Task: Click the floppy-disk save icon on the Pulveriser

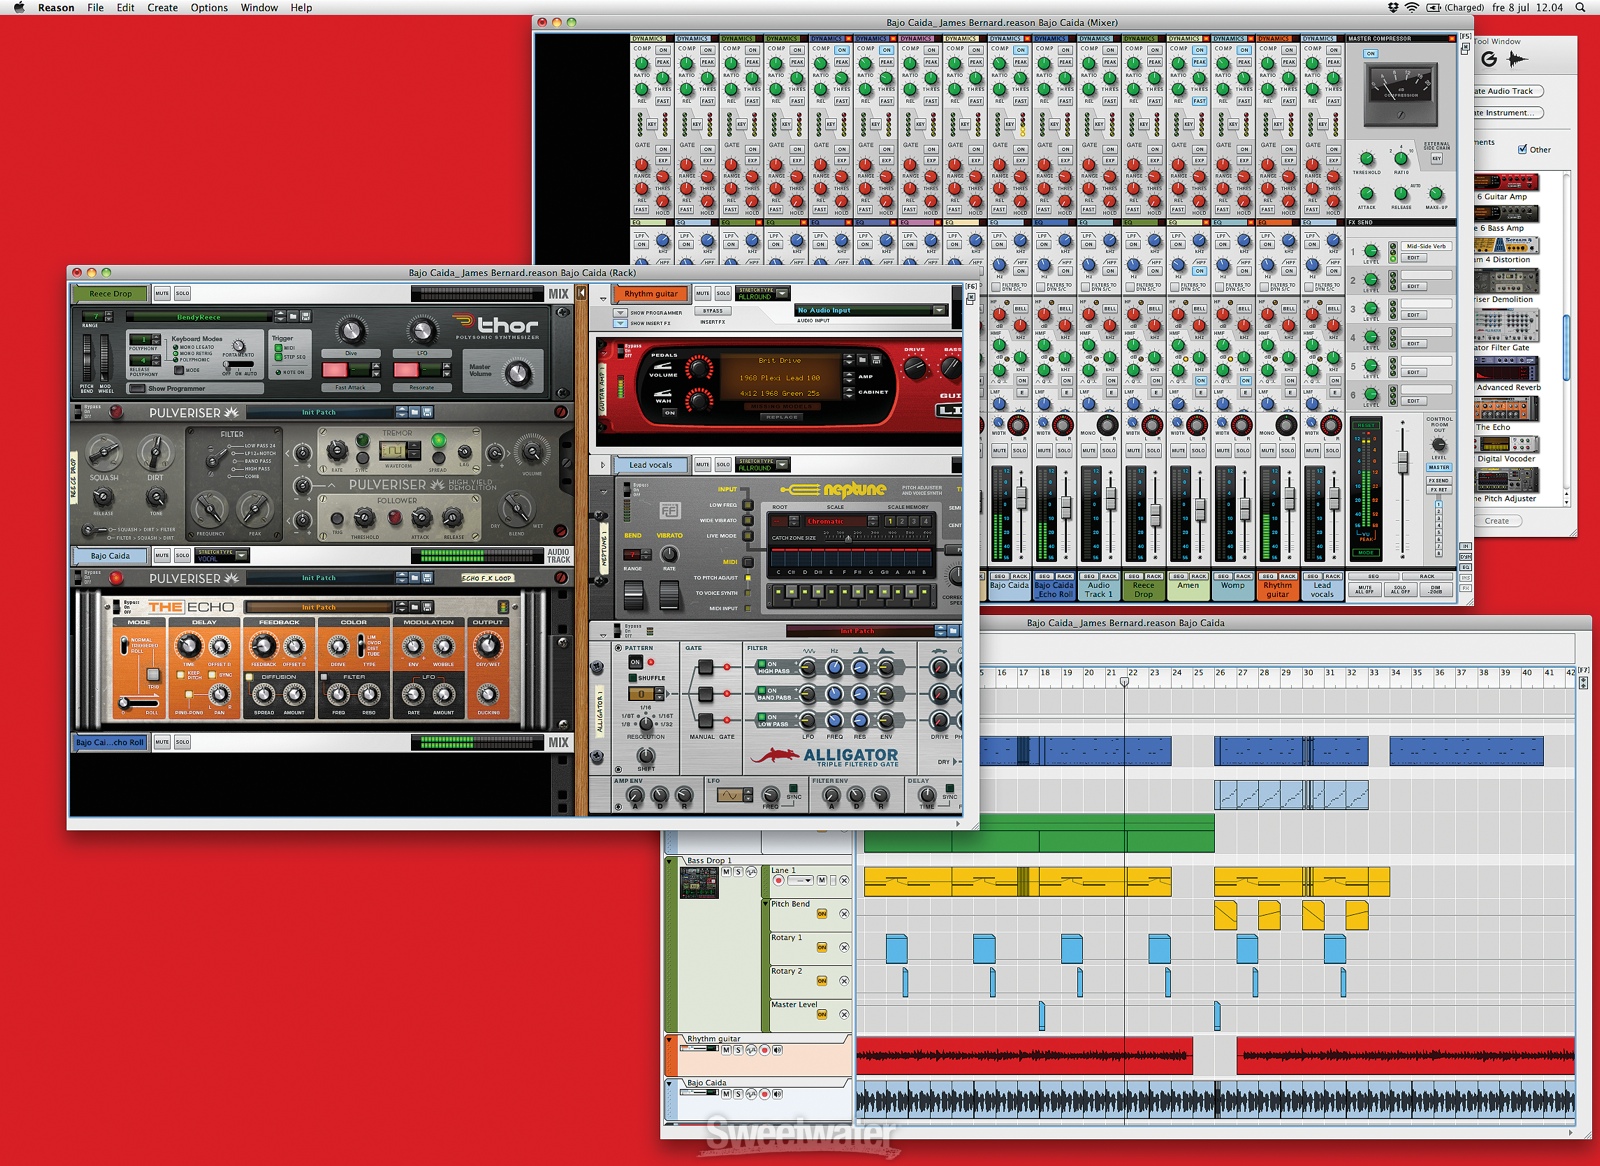Action: 428,412
